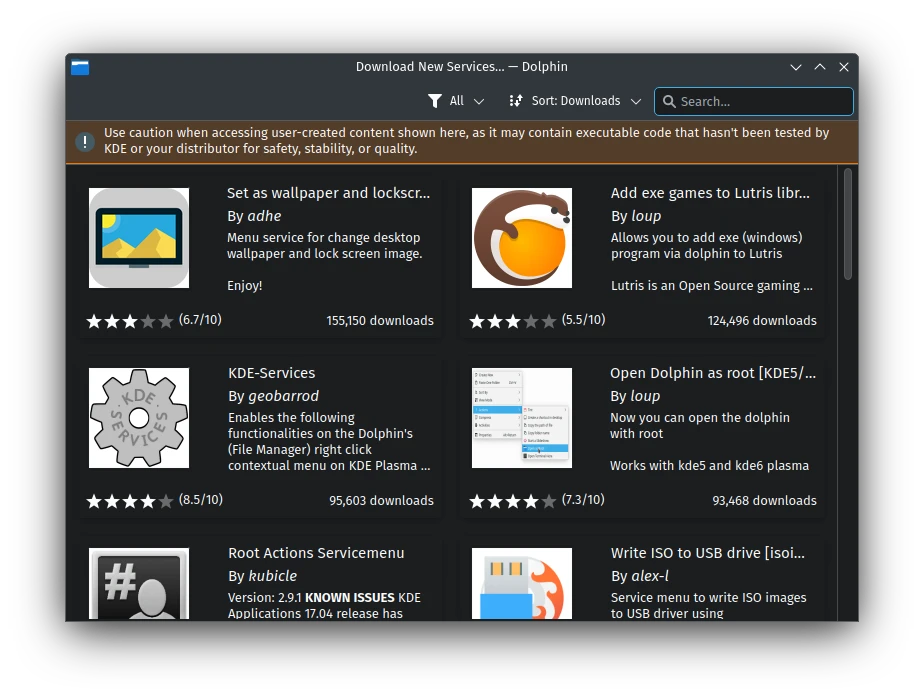Click the 95,603 downloads count
This screenshot has height=699, width=924.
click(x=381, y=500)
